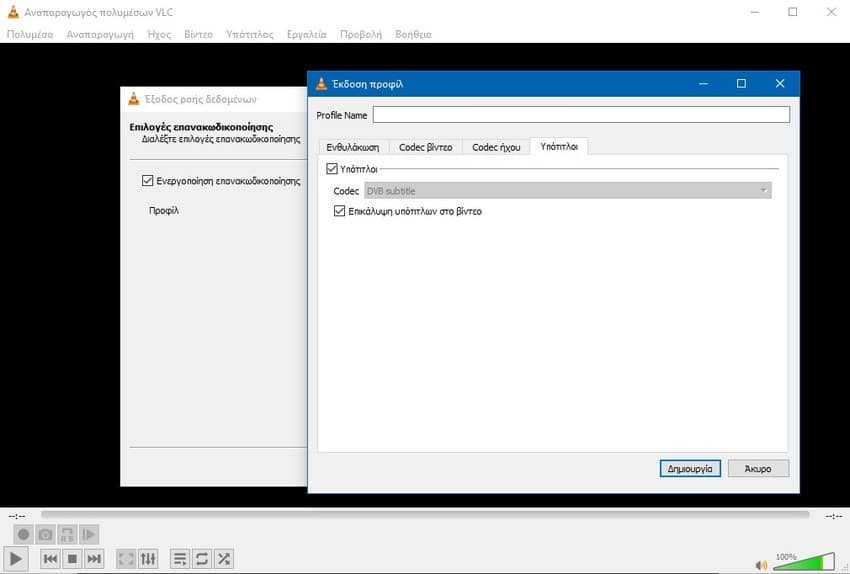Open the Υπότιτλος menu
This screenshot has height=574, width=850.
tap(250, 34)
